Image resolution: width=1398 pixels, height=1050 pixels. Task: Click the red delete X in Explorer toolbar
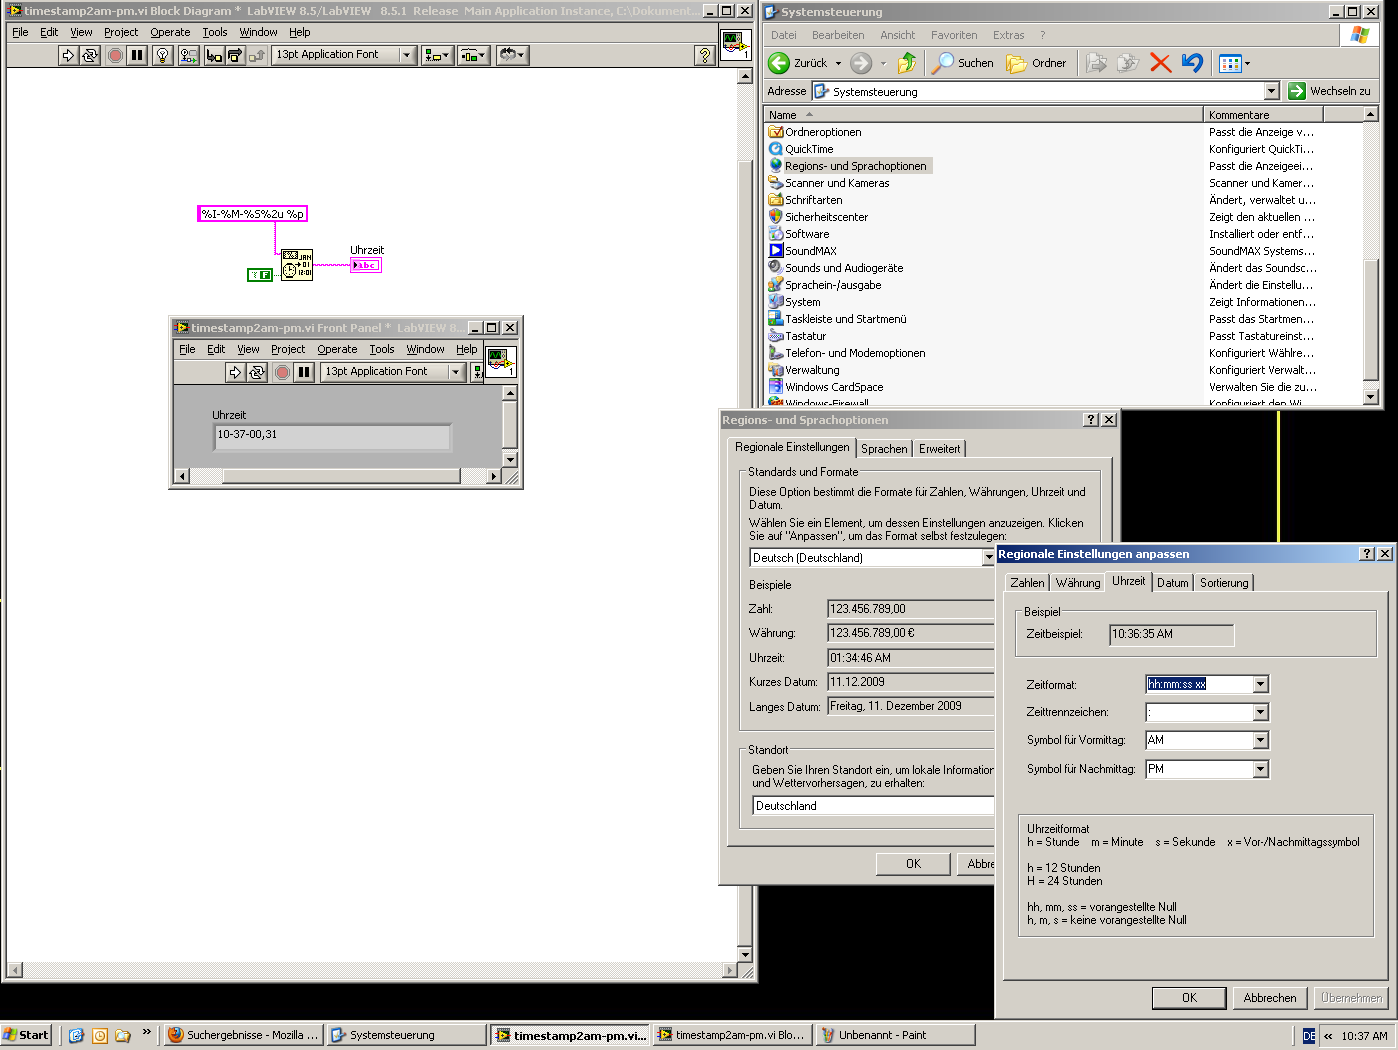[x=1160, y=63]
